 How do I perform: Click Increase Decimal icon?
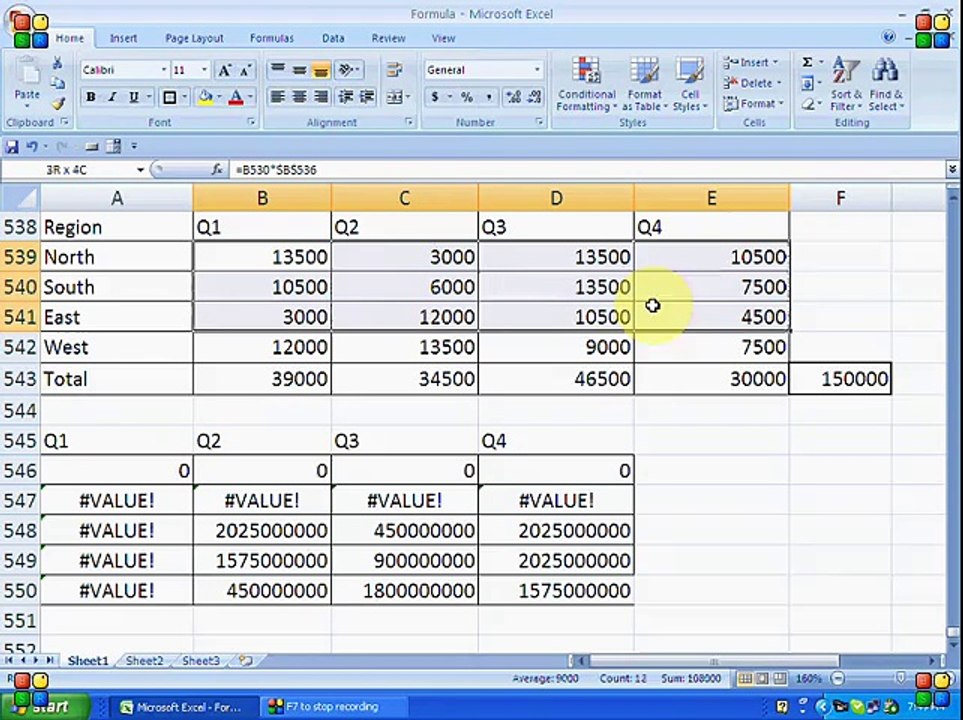click(513, 96)
